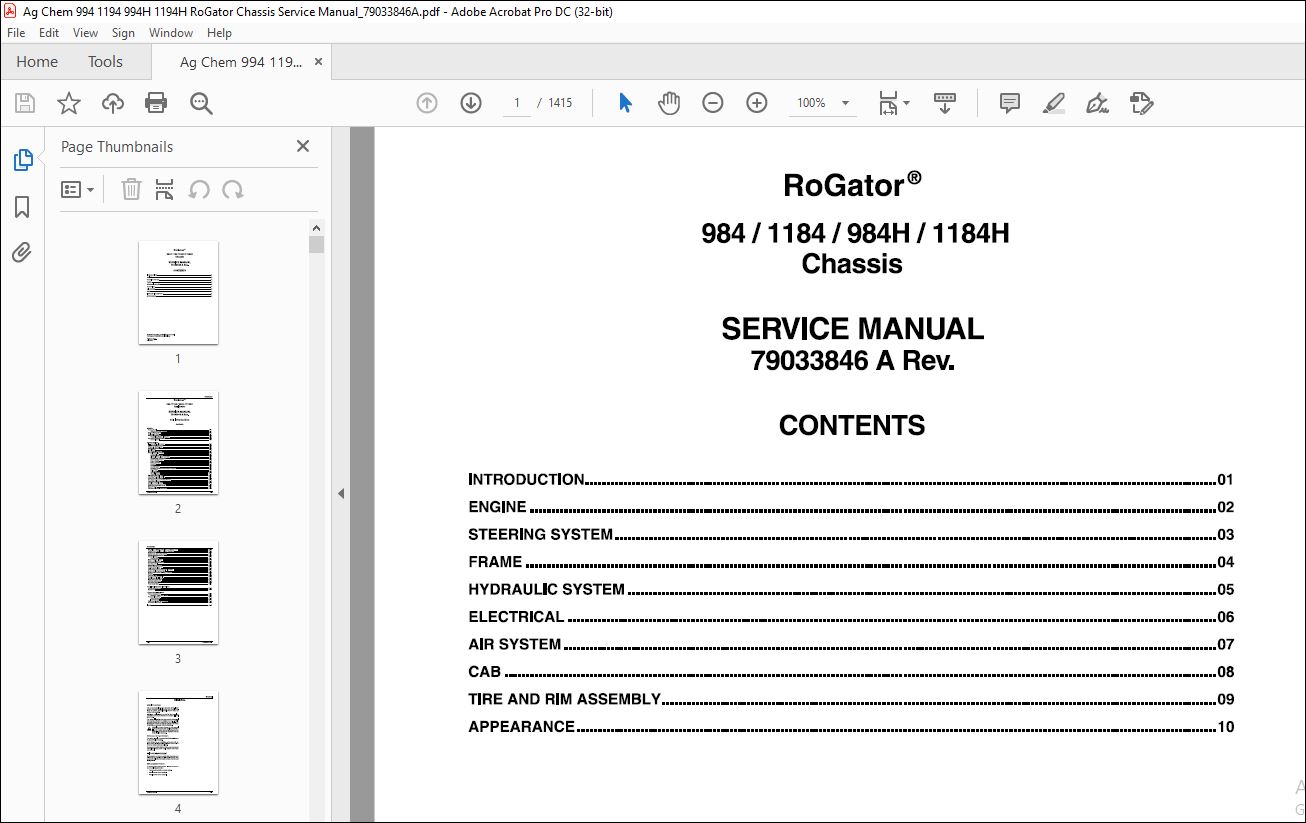
Task: Rotate page clockwise icon
Action: tap(233, 189)
